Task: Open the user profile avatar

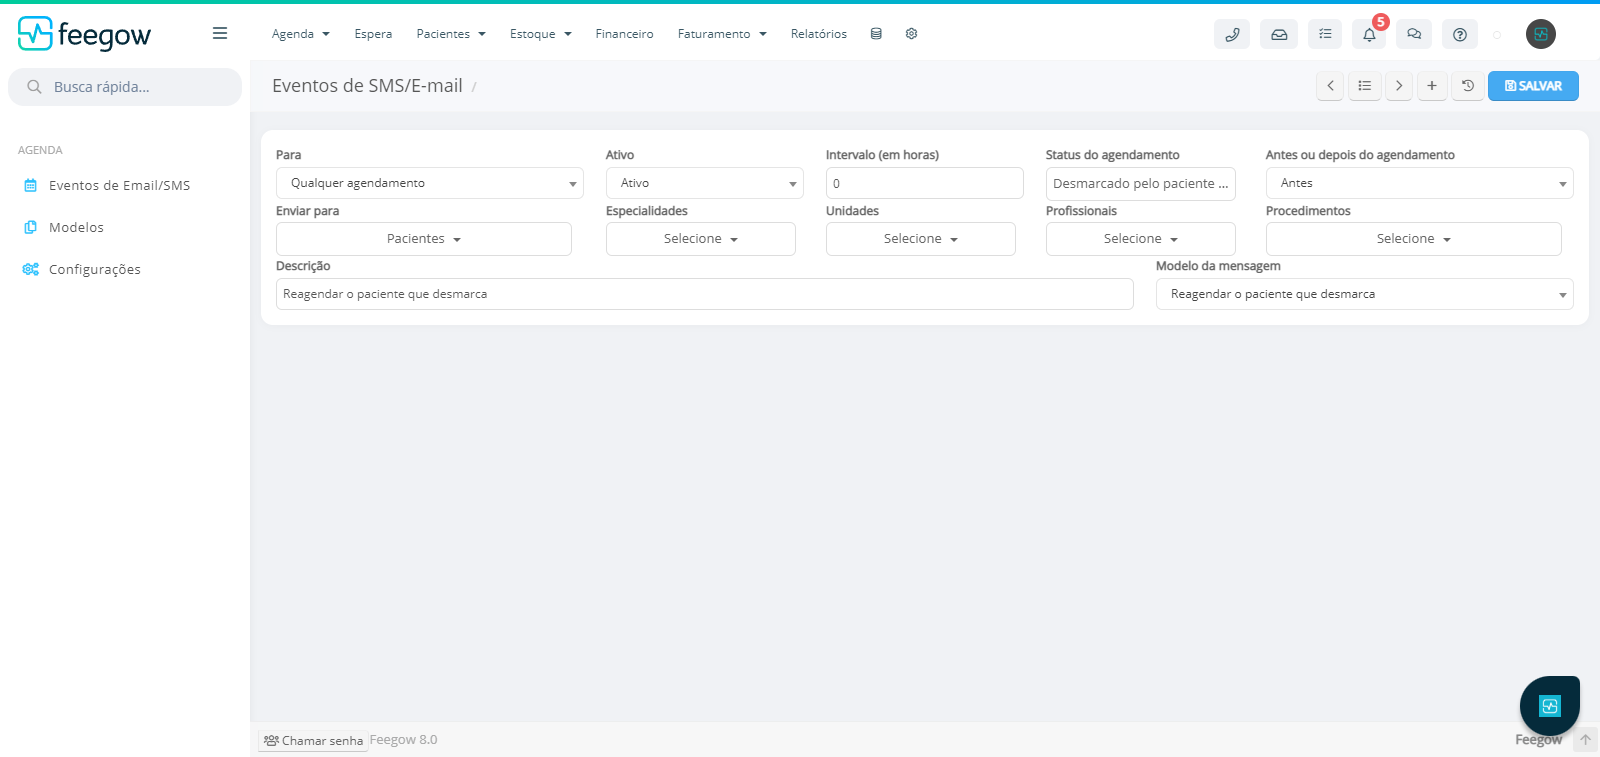Action: [x=1541, y=34]
